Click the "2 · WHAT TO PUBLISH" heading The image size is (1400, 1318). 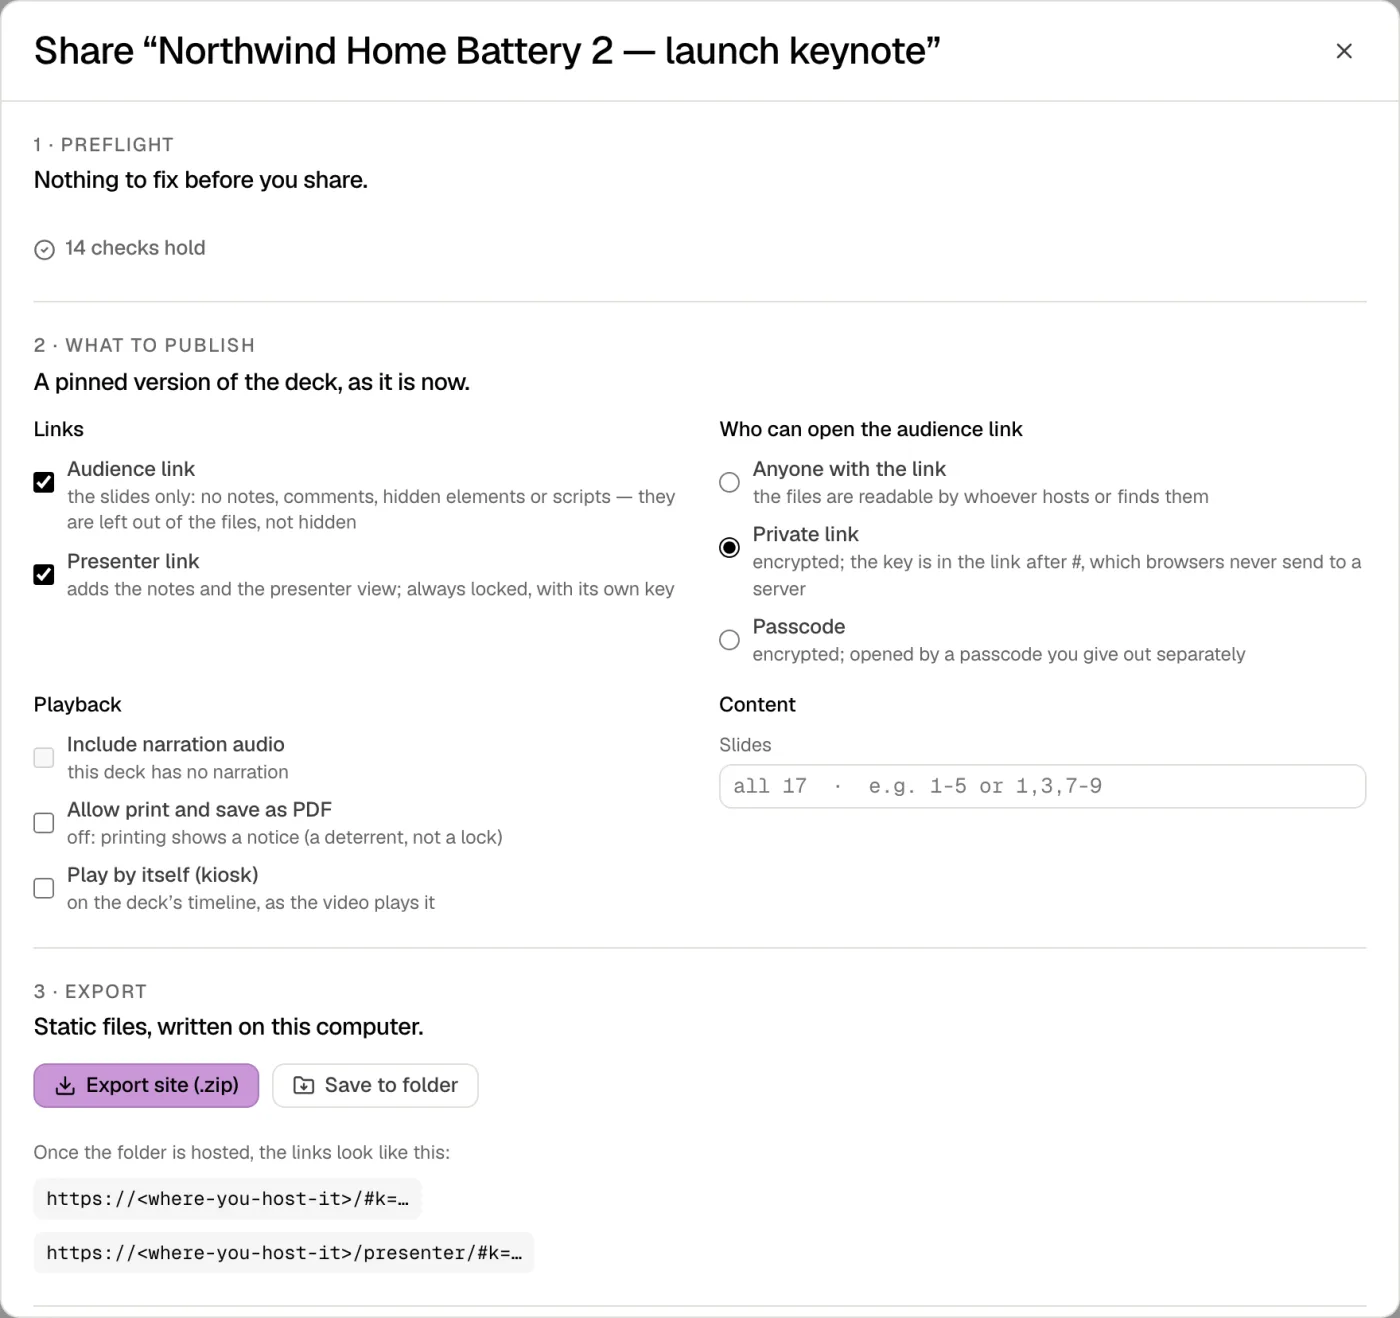(144, 345)
